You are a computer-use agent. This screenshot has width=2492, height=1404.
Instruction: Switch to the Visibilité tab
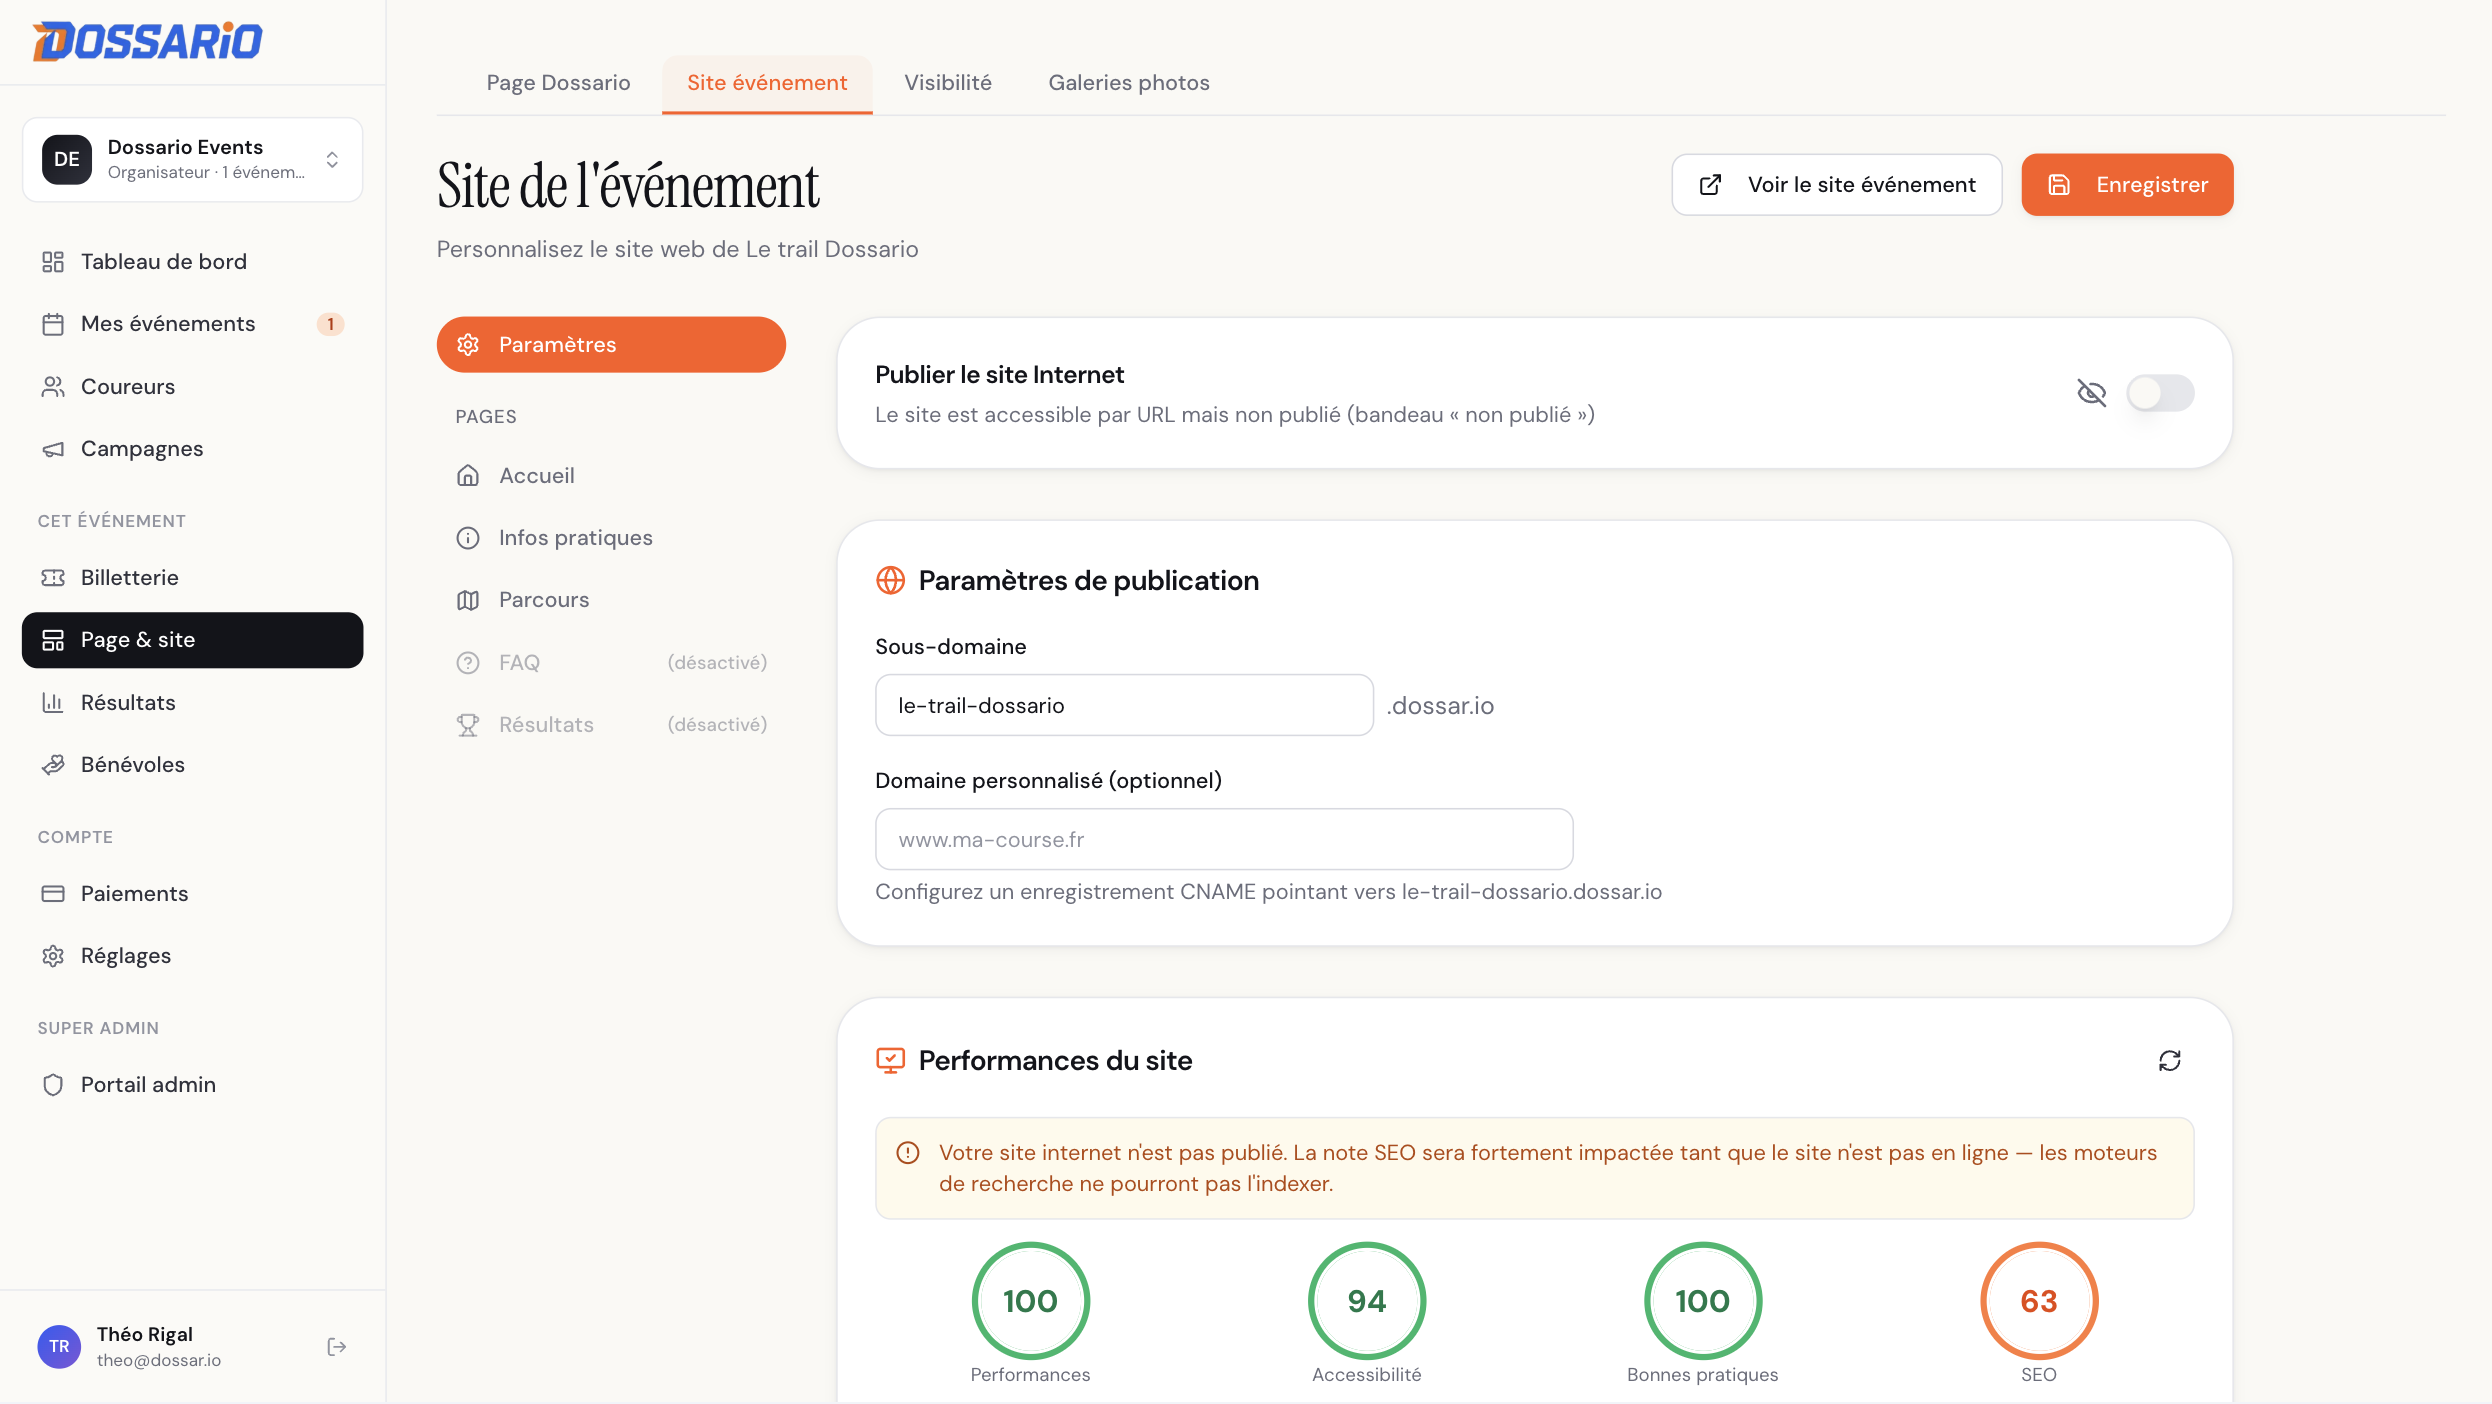948,83
